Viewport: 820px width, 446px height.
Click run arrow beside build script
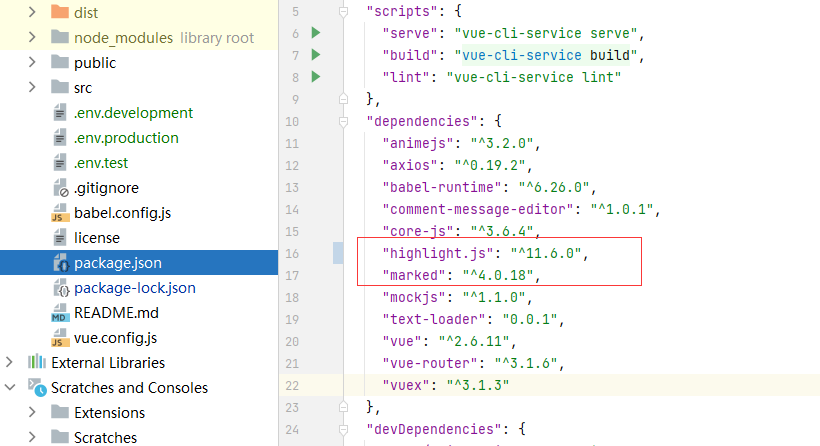316,55
